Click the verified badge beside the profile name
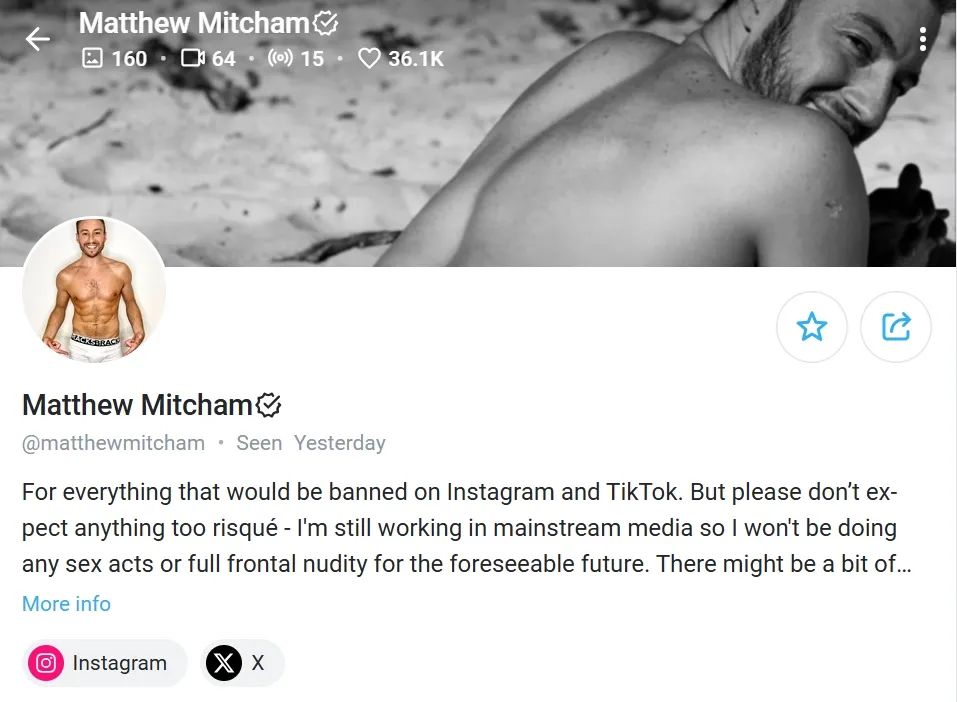The height and width of the screenshot is (702, 957). coord(269,405)
